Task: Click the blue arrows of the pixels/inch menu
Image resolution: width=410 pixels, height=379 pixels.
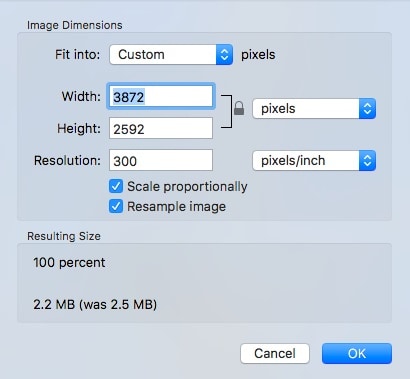Action: [367, 161]
